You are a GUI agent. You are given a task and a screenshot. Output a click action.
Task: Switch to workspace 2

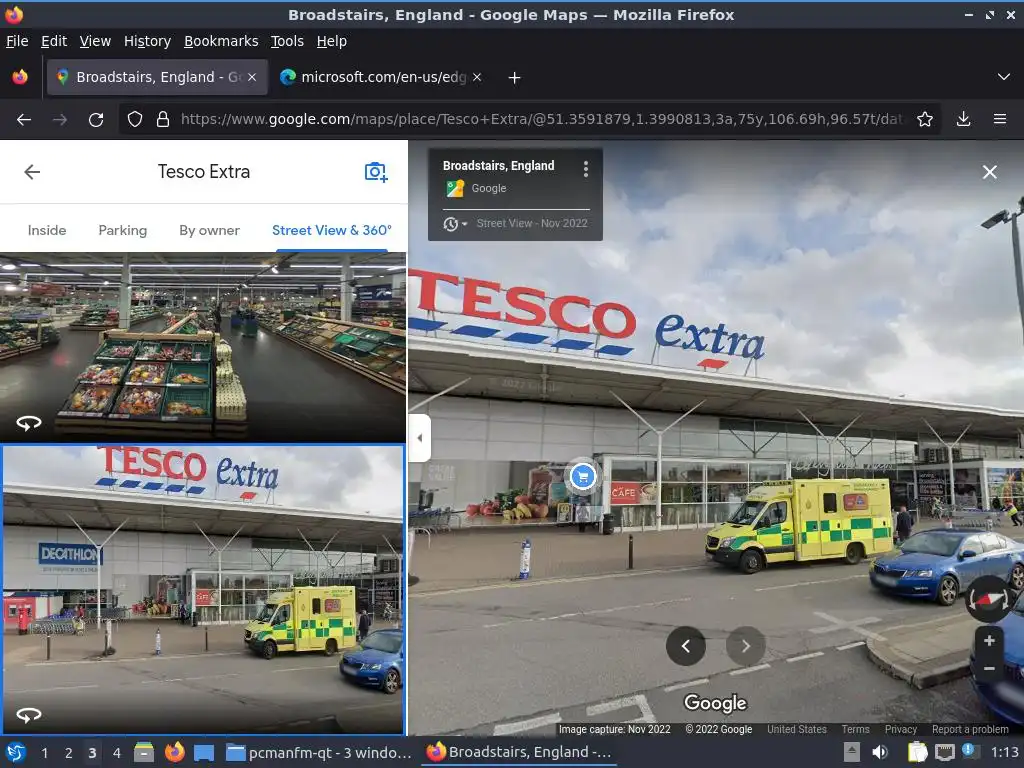click(x=68, y=753)
